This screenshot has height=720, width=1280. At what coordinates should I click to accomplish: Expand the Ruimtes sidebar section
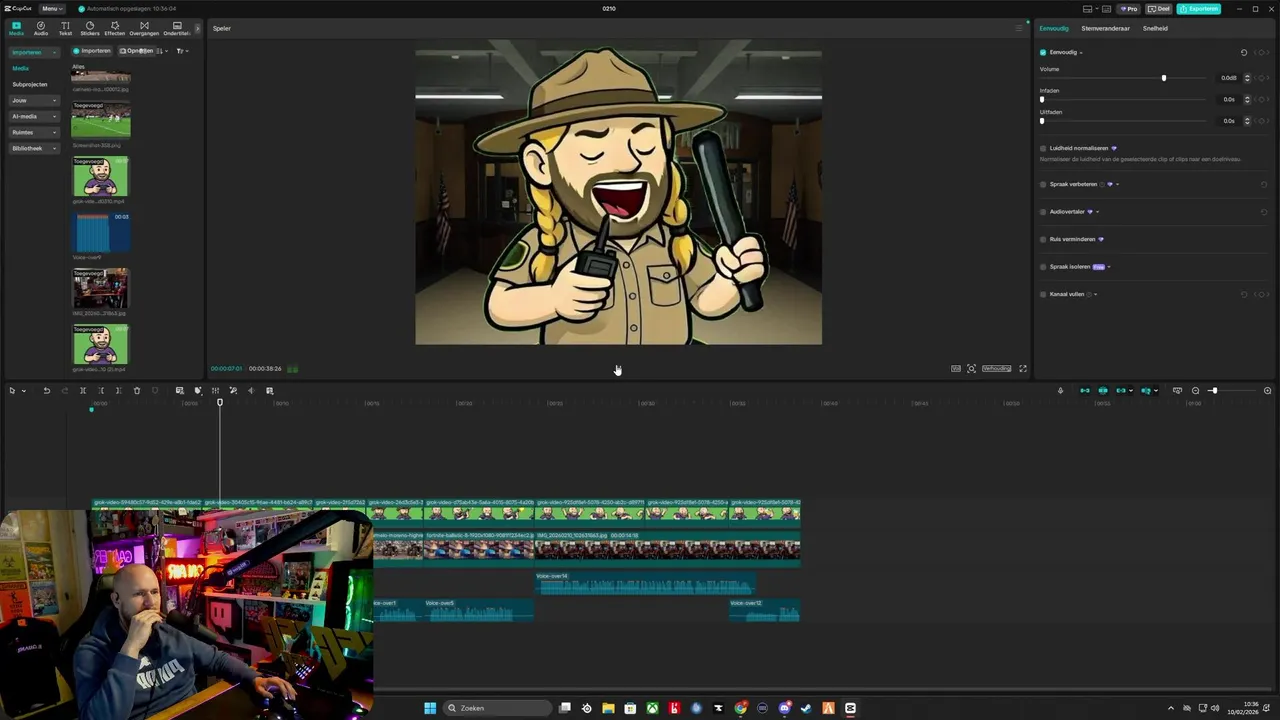pos(55,132)
